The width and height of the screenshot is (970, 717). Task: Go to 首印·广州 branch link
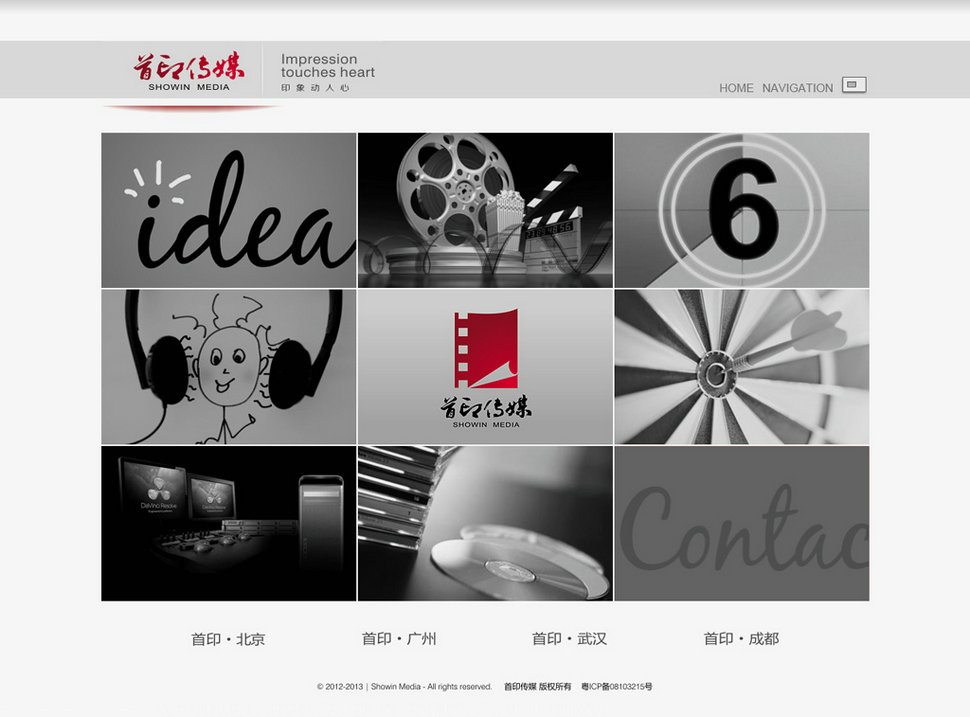(x=399, y=639)
